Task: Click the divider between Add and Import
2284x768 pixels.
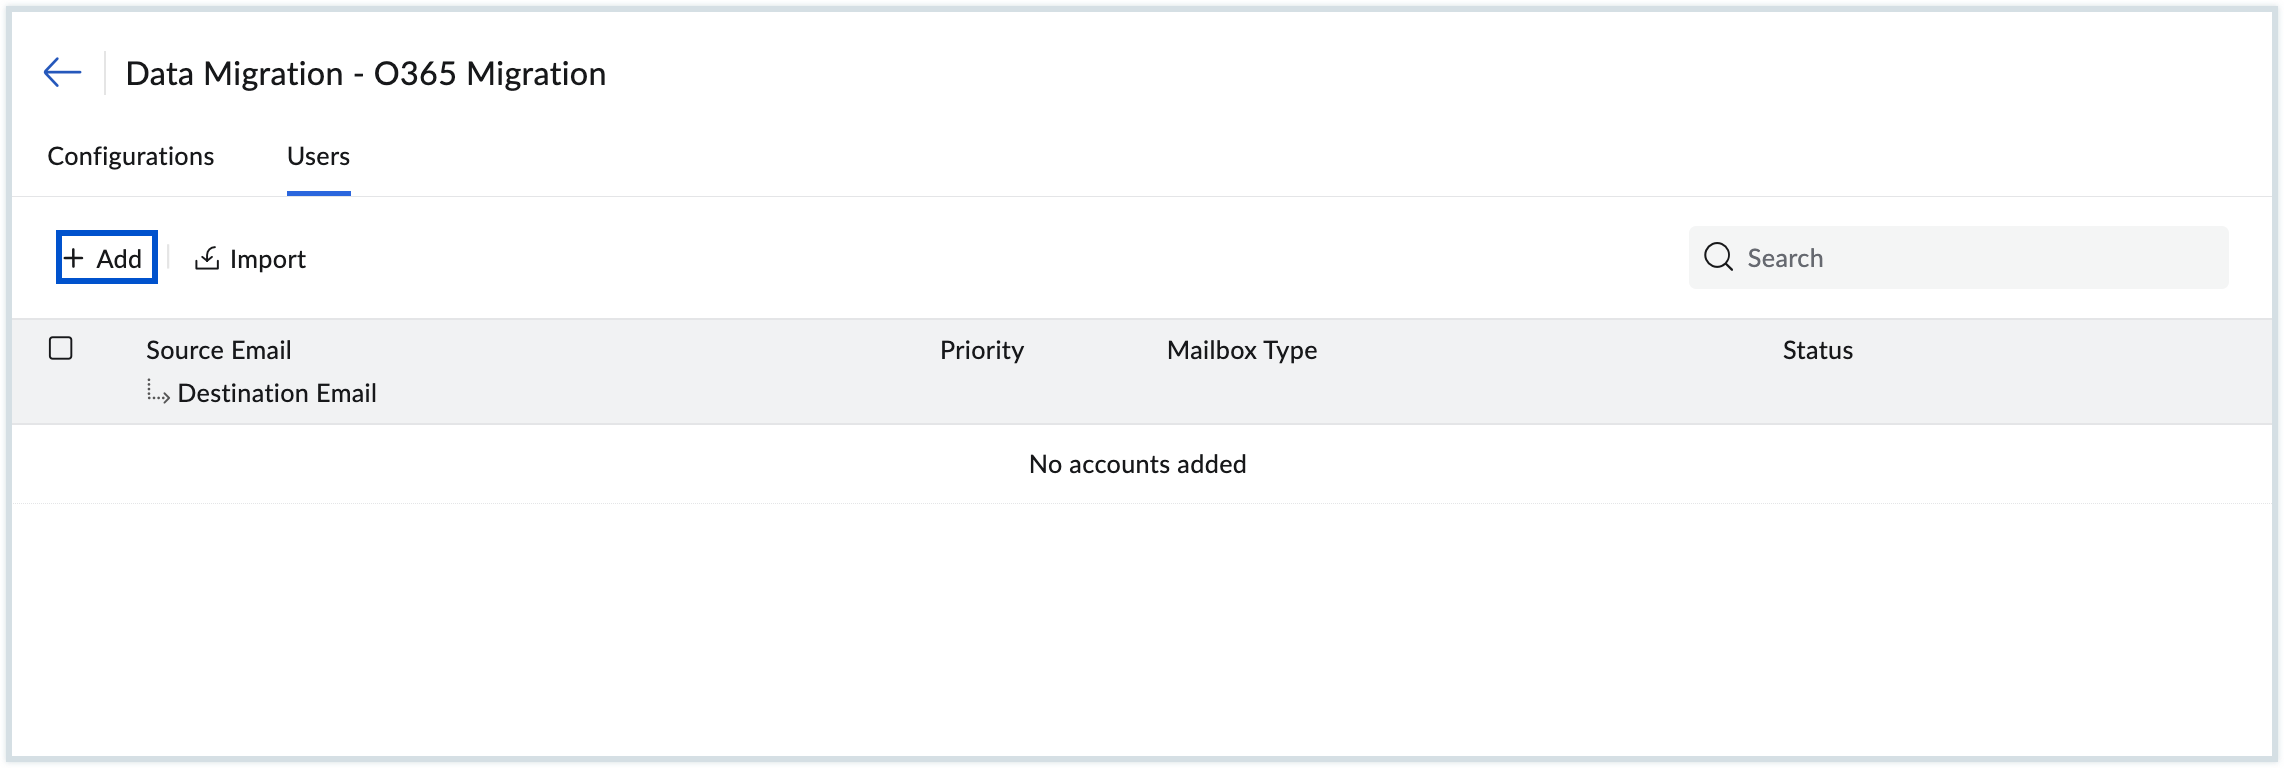Action: click(x=169, y=258)
